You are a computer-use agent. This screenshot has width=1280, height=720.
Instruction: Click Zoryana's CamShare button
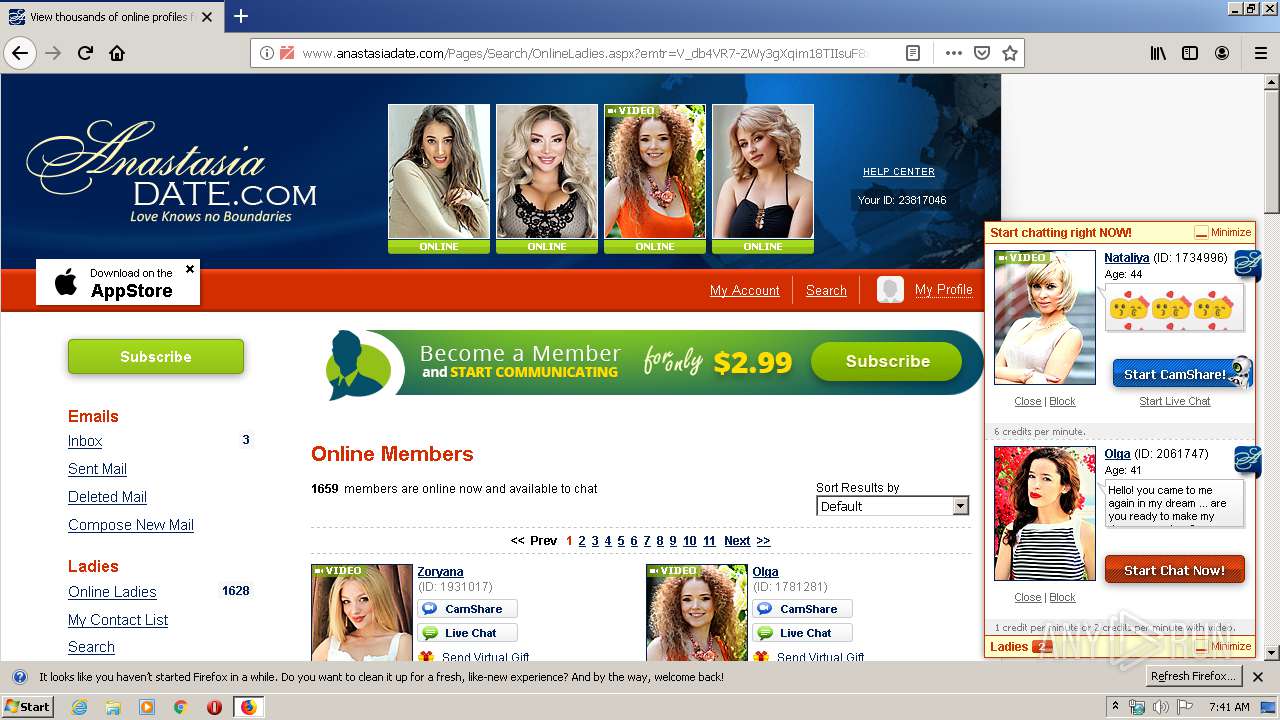[467, 609]
